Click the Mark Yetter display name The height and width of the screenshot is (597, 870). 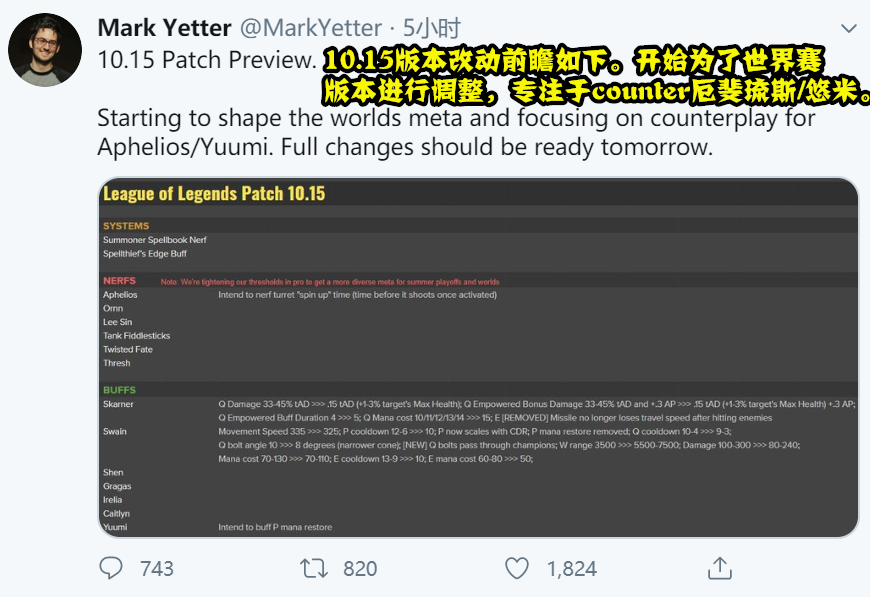click(x=164, y=28)
